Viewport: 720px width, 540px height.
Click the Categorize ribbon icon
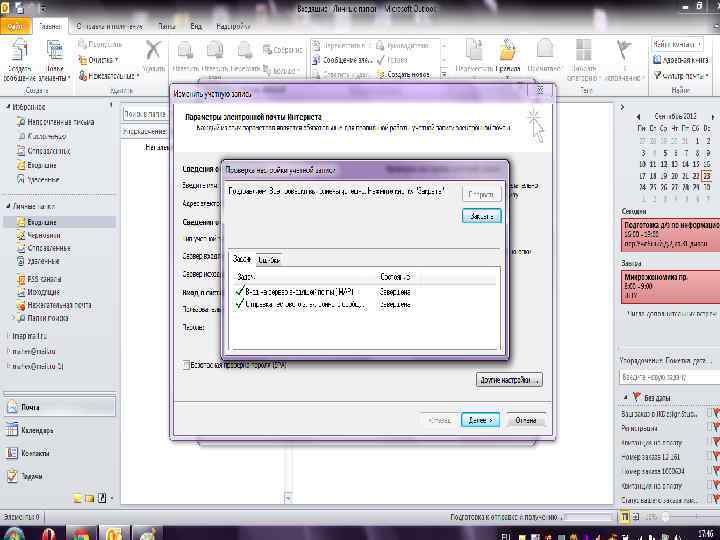583,51
